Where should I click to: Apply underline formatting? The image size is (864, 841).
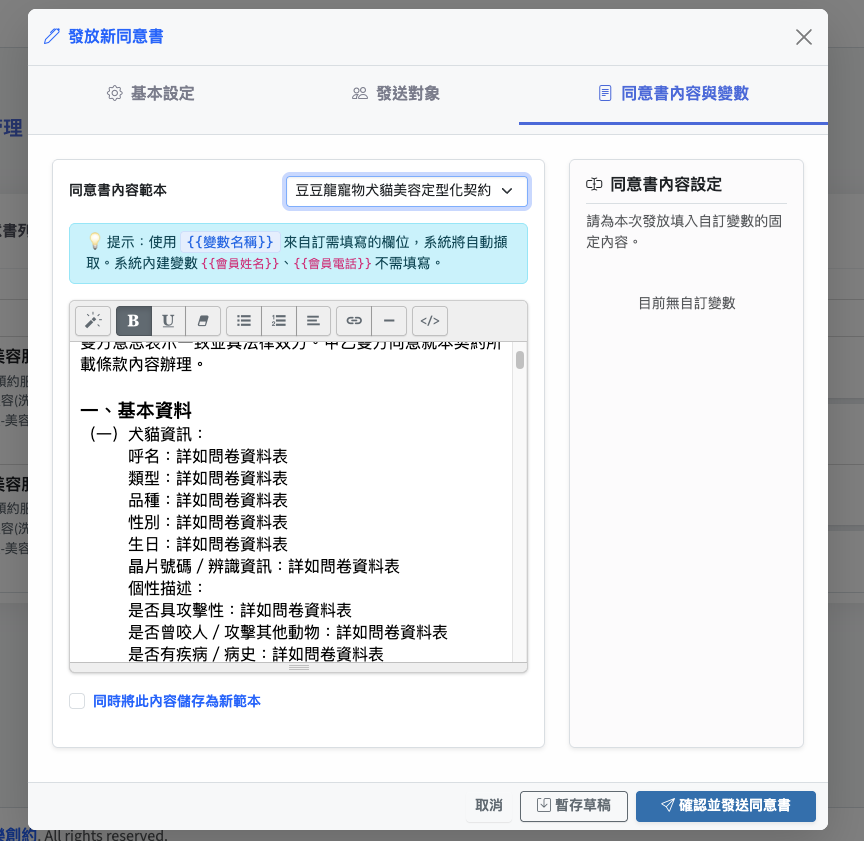click(168, 321)
